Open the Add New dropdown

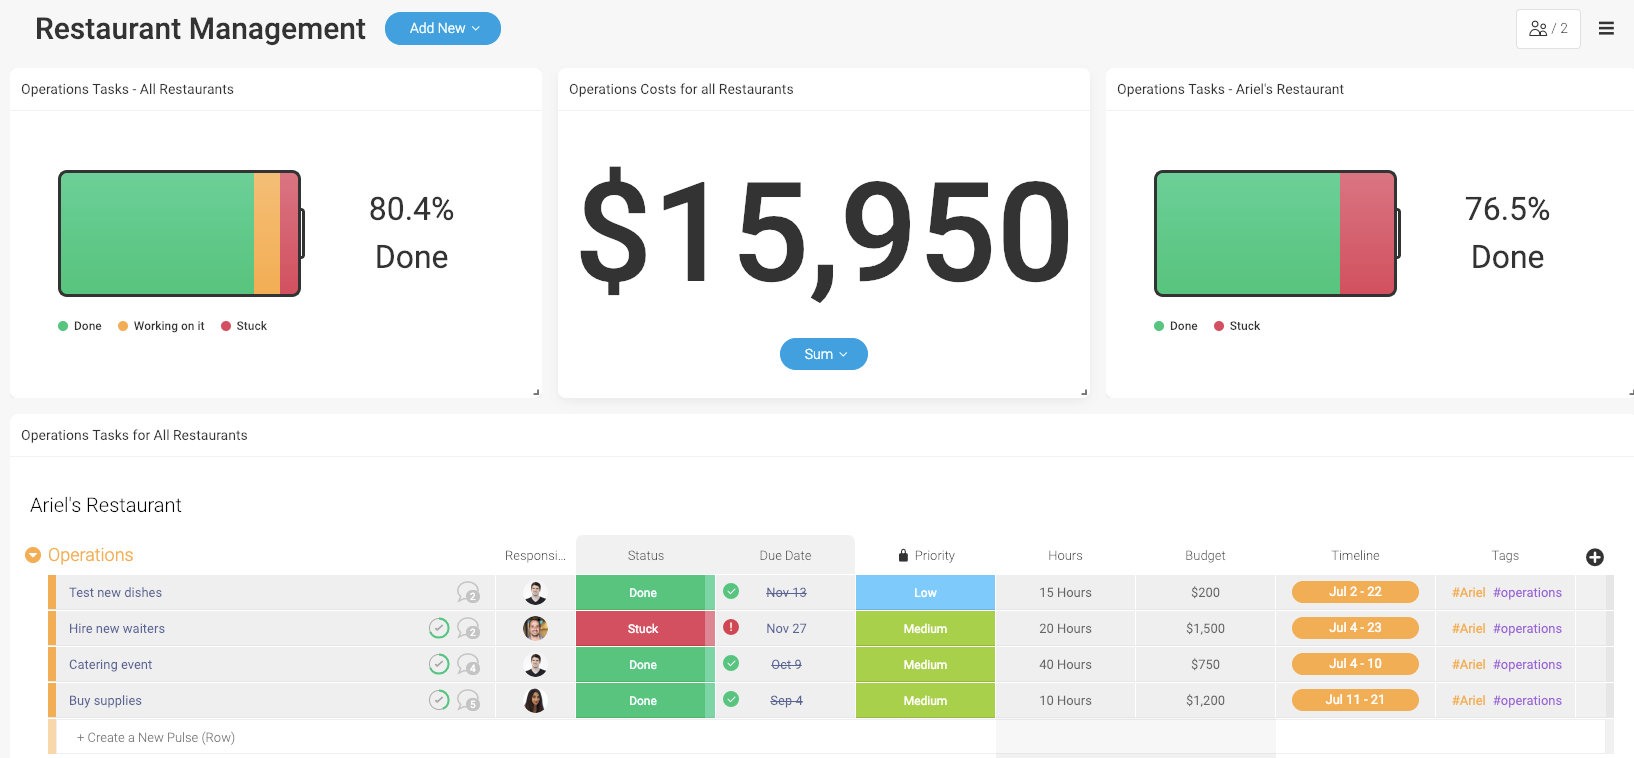(x=443, y=29)
